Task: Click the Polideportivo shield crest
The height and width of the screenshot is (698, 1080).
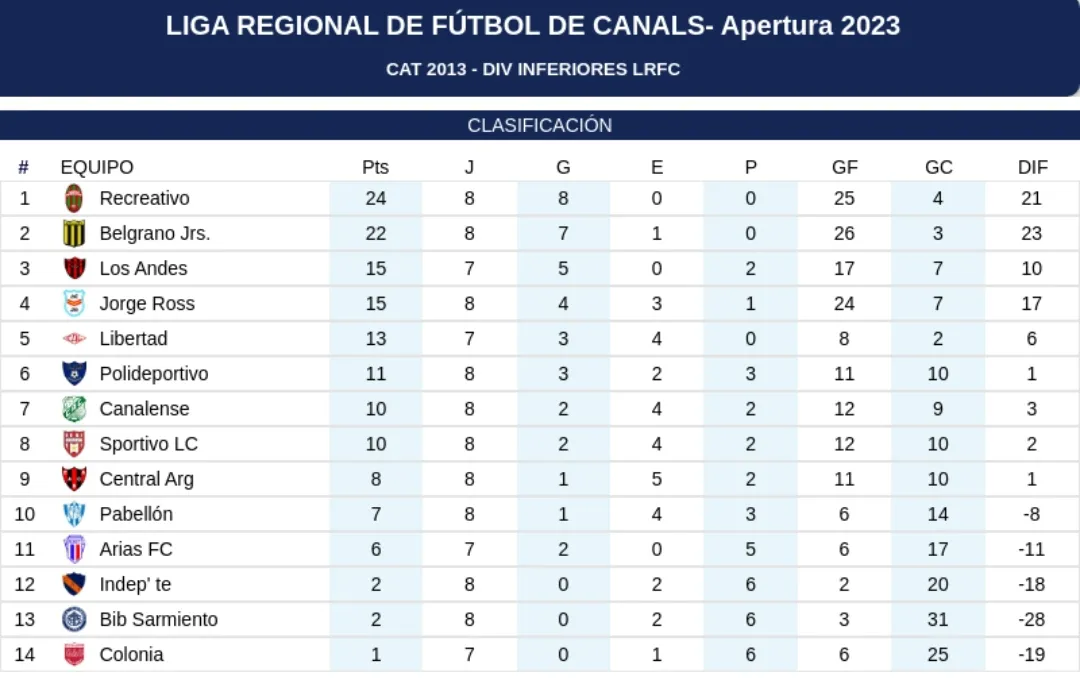Action: tap(74, 374)
